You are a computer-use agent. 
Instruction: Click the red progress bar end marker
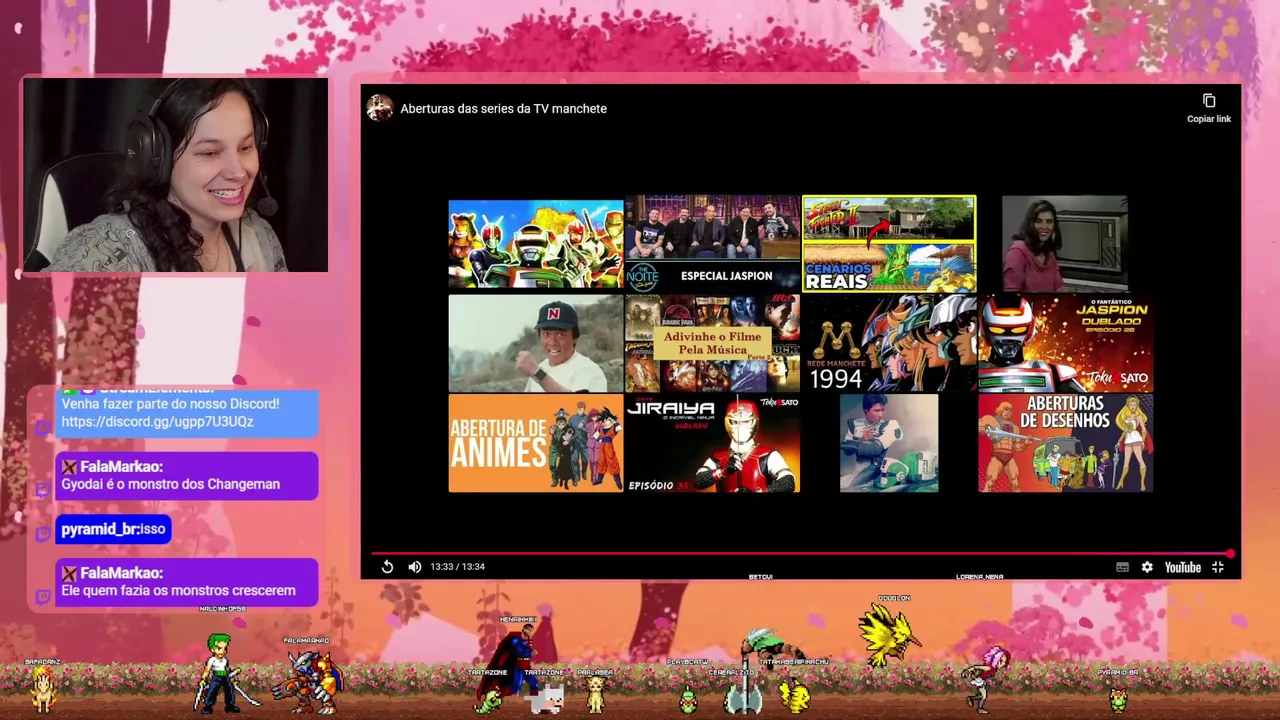coord(1230,553)
